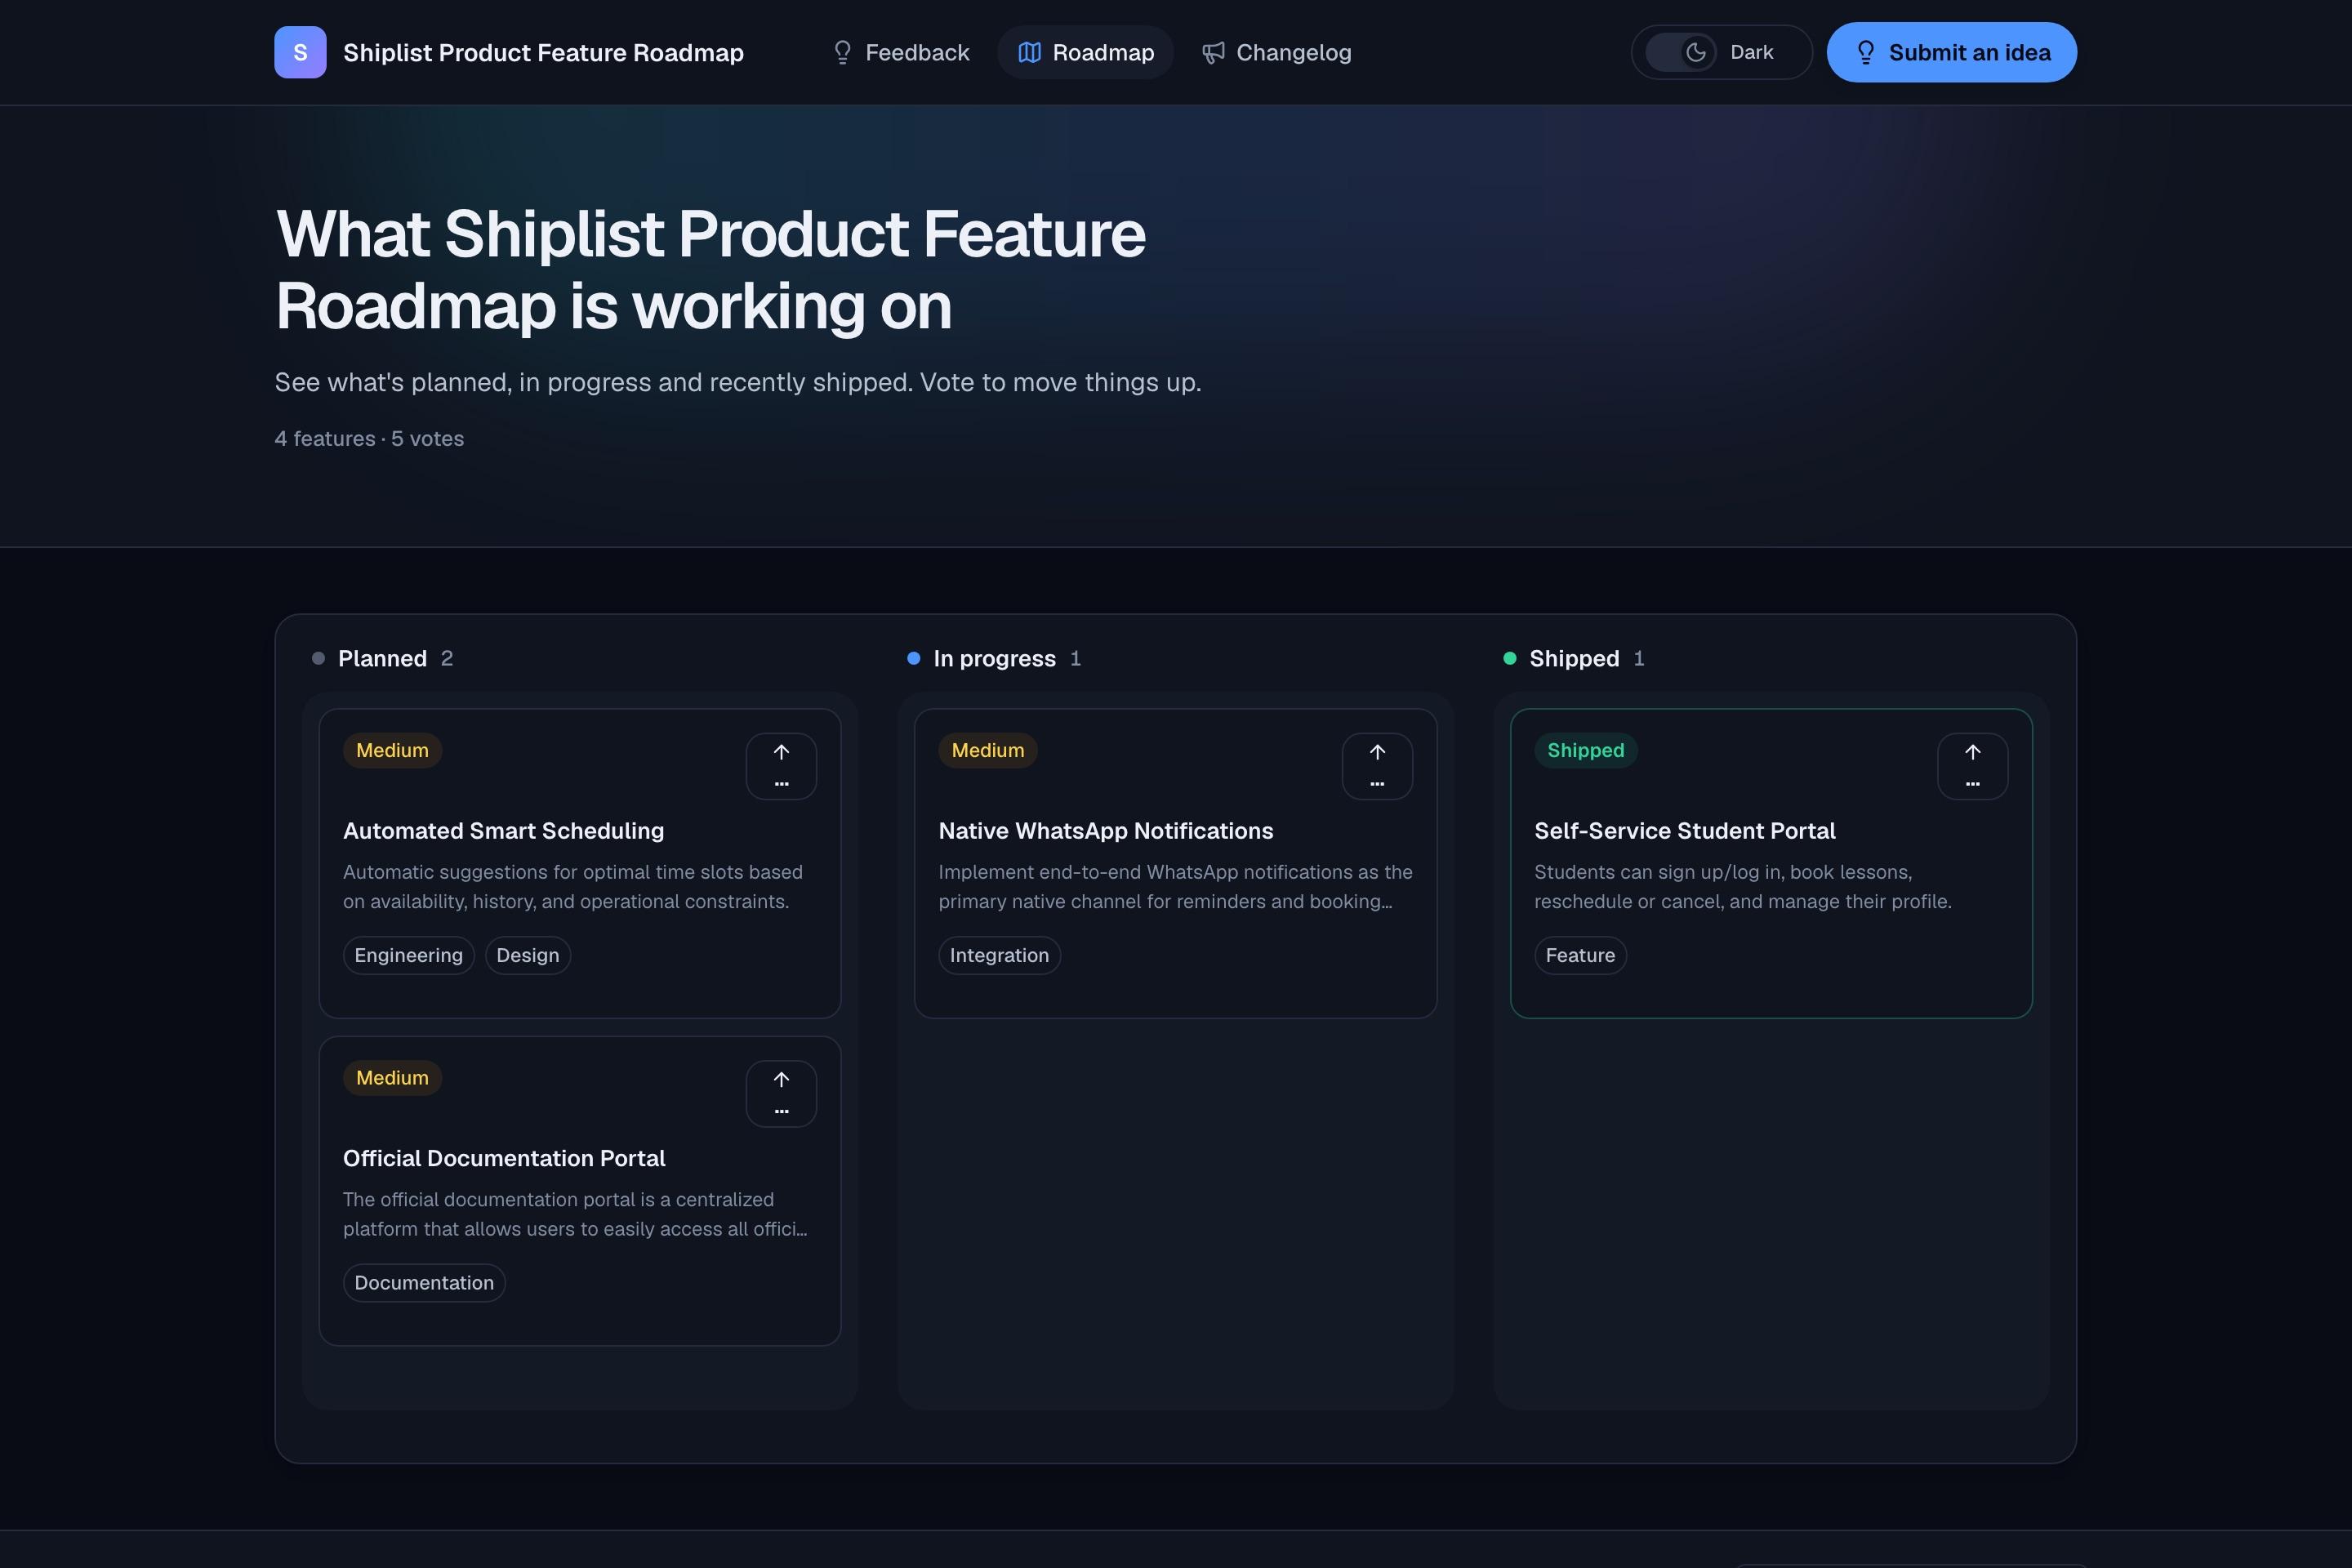Click the Integration tag
The width and height of the screenshot is (2352, 1568).
point(999,955)
